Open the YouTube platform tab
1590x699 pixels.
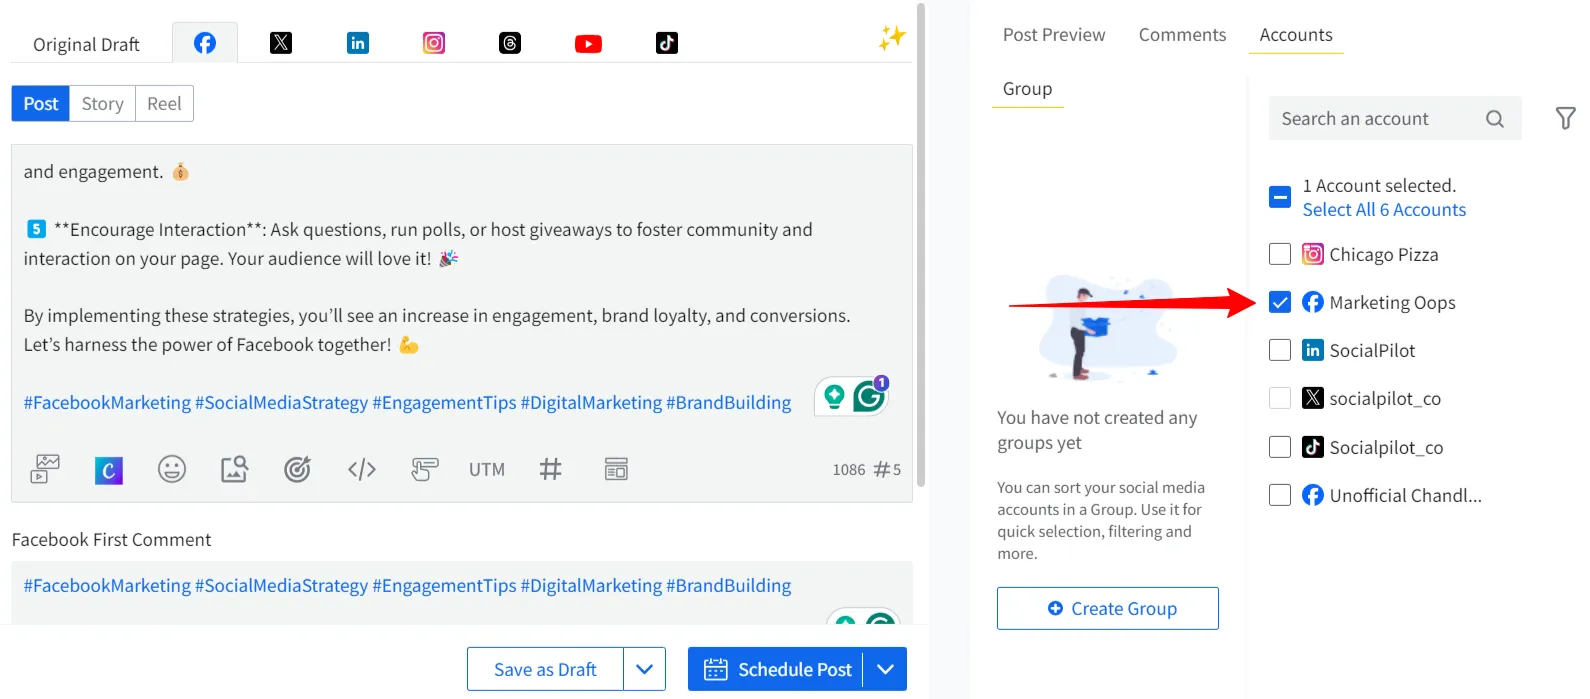click(588, 43)
